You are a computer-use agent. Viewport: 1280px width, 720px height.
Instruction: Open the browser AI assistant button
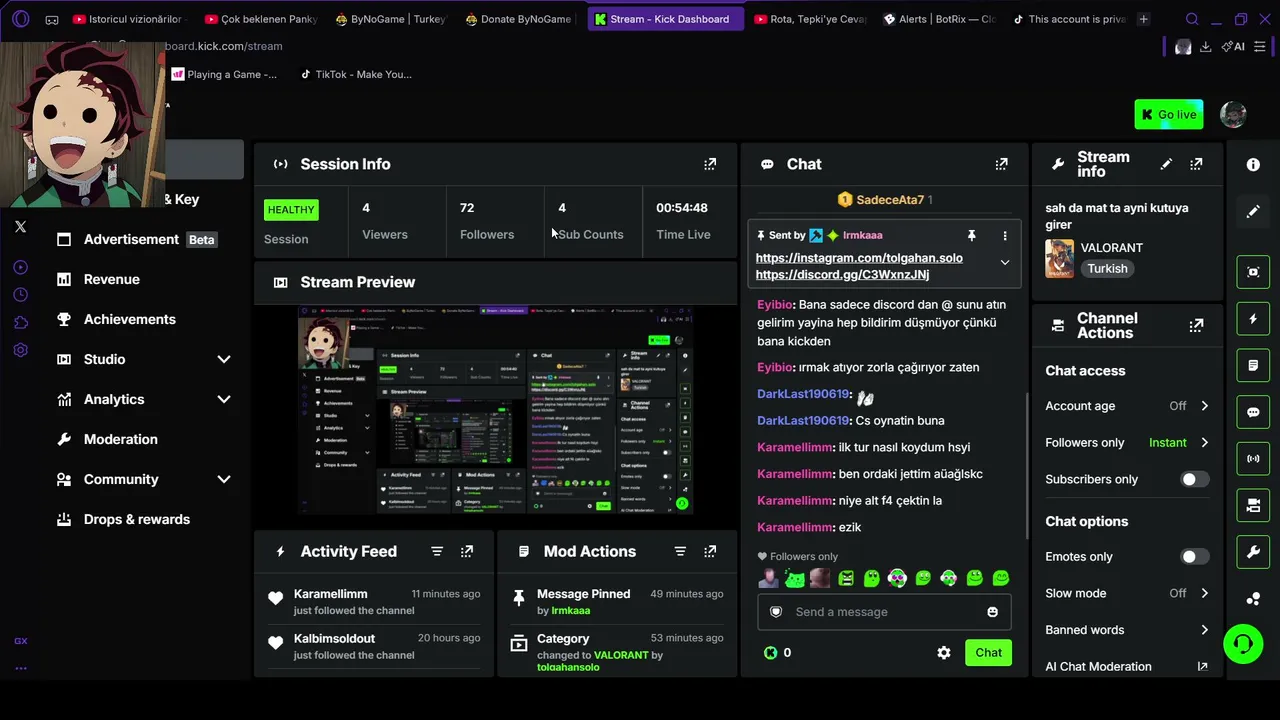[1233, 47]
